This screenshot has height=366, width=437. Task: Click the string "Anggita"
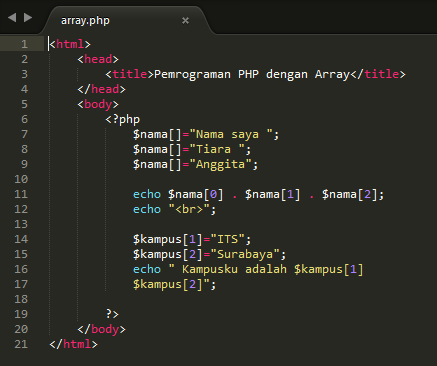pyautogui.click(x=220, y=164)
